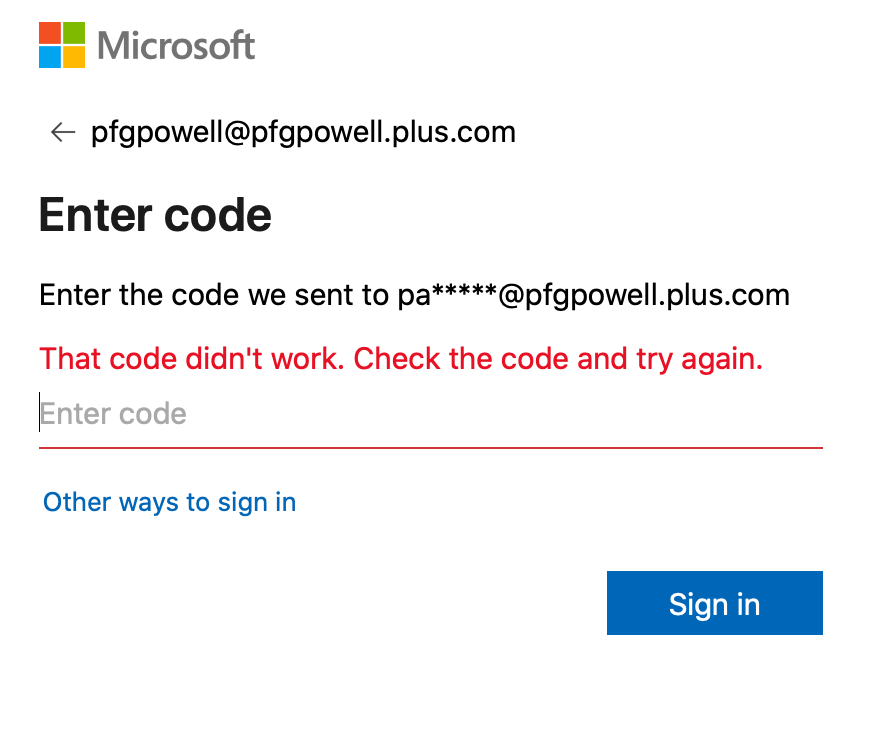Click the back arrow beside the email
The height and width of the screenshot is (748, 896).
[63, 132]
